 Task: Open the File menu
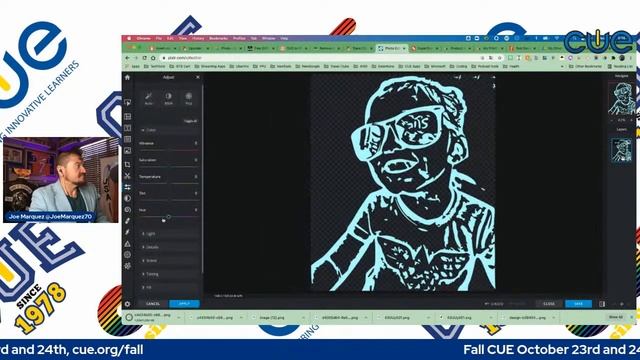pos(159,38)
